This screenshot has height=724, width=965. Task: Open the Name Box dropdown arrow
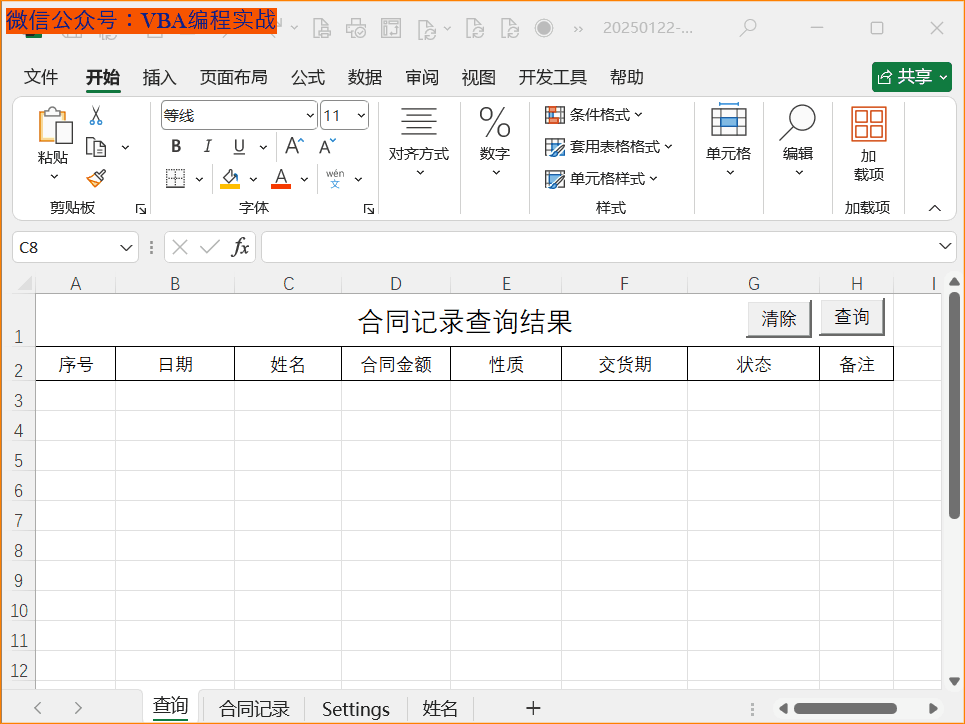pyautogui.click(x=127, y=247)
